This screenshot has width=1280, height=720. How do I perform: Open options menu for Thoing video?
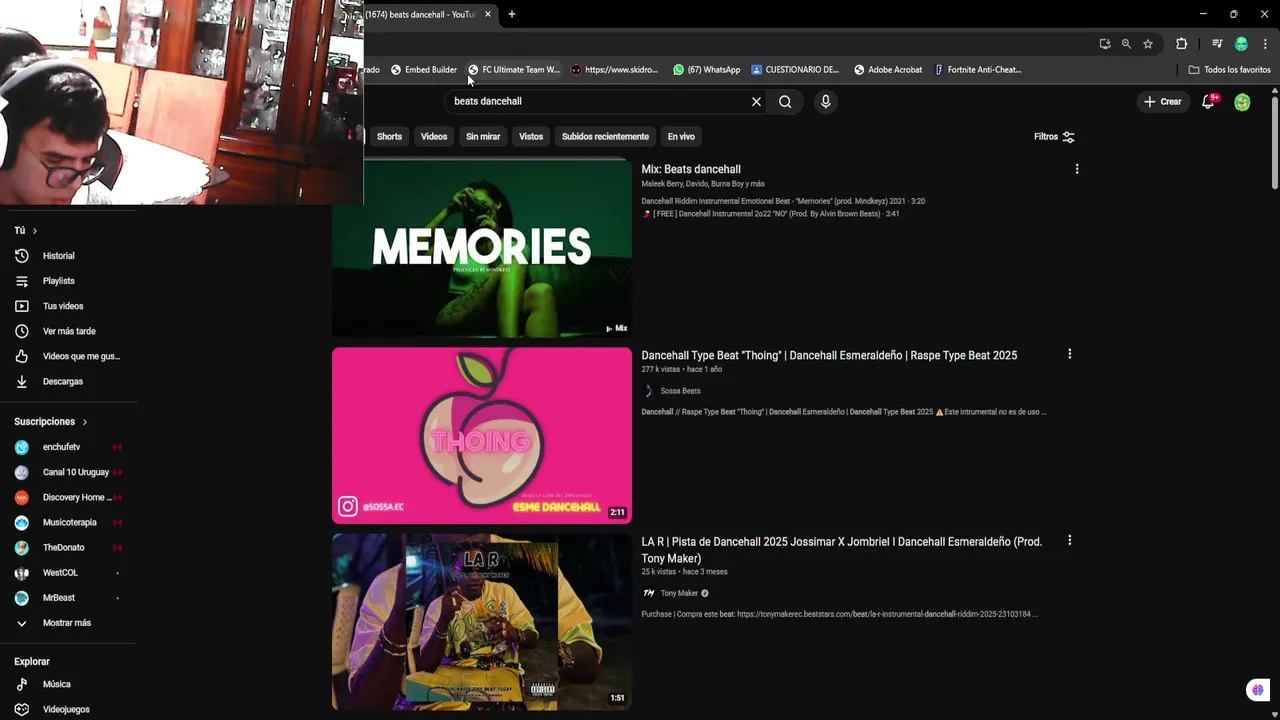pos(1069,354)
